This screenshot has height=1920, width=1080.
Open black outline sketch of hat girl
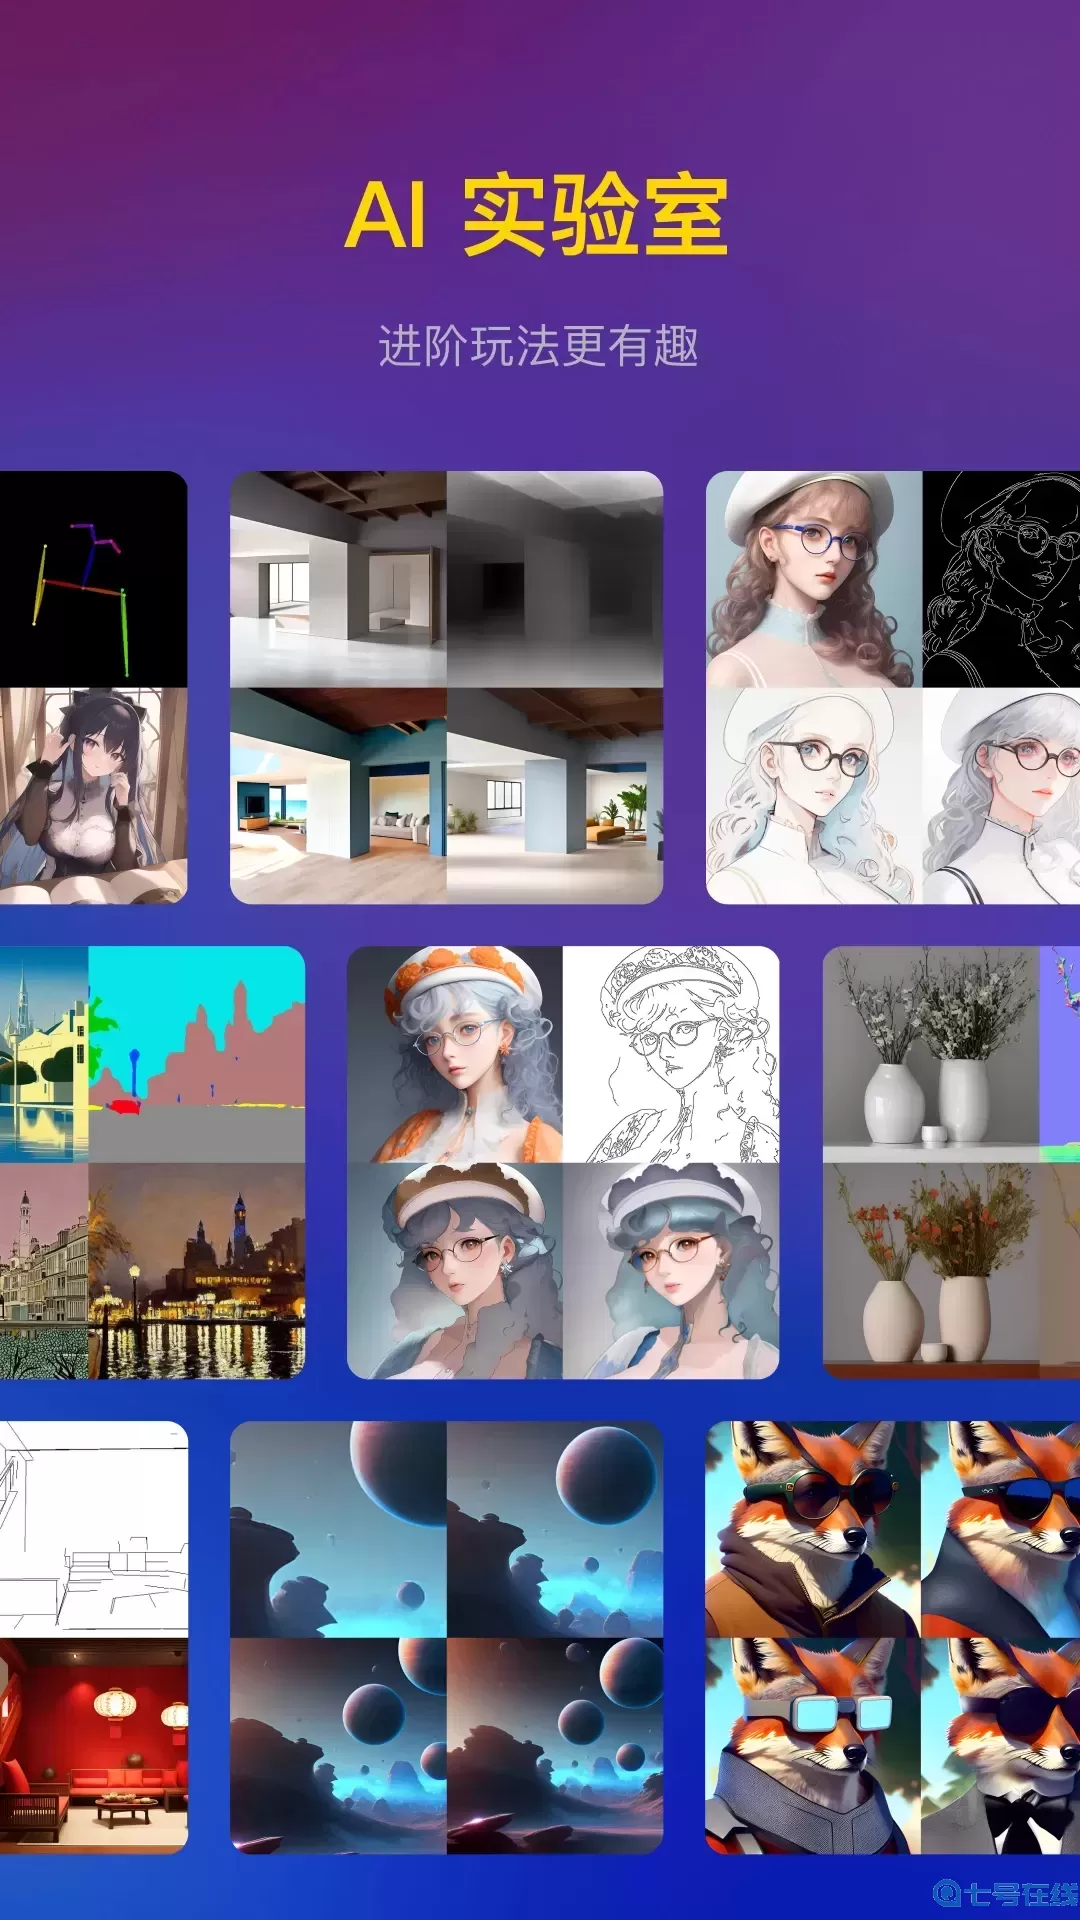(x=671, y=1054)
